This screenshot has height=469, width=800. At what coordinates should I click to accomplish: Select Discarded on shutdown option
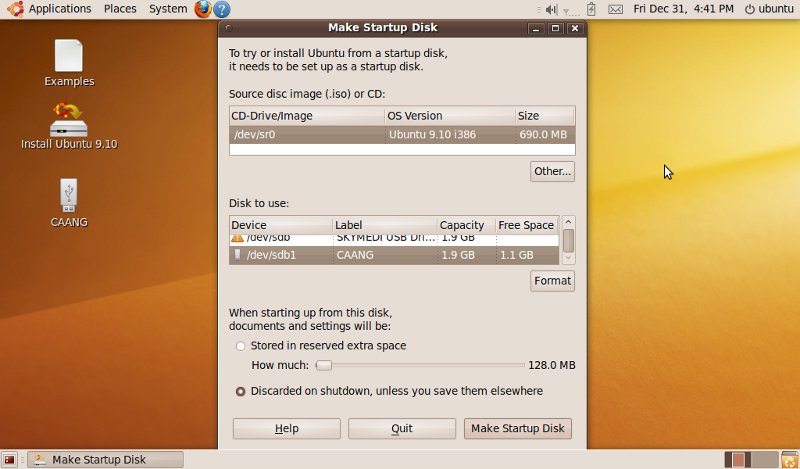[x=240, y=391]
